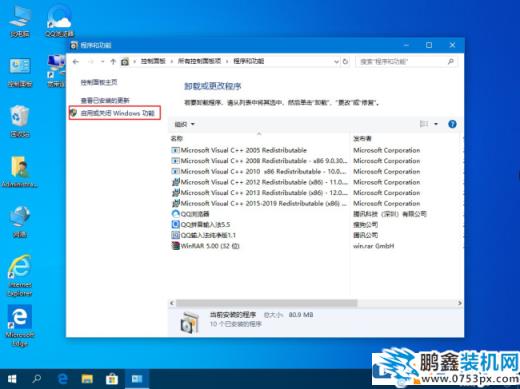Click the Up one level arrow
The image size is (520, 389).
pos(113,62)
